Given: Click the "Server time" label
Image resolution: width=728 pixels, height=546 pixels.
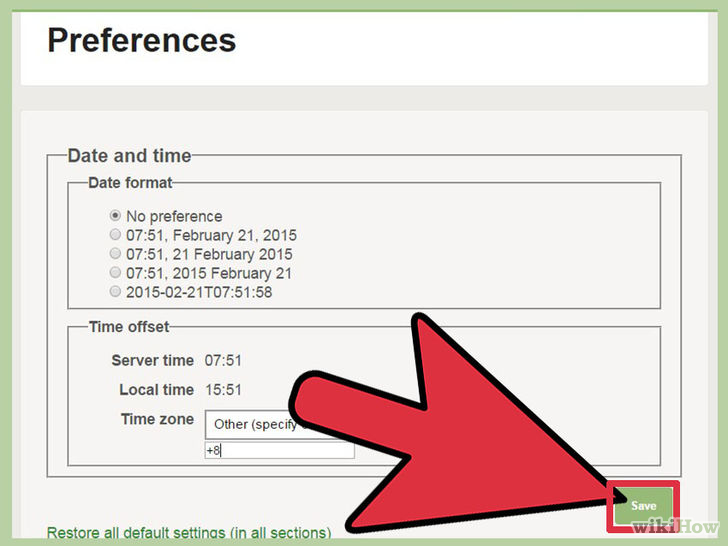Looking at the screenshot, I should (x=152, y=359).
